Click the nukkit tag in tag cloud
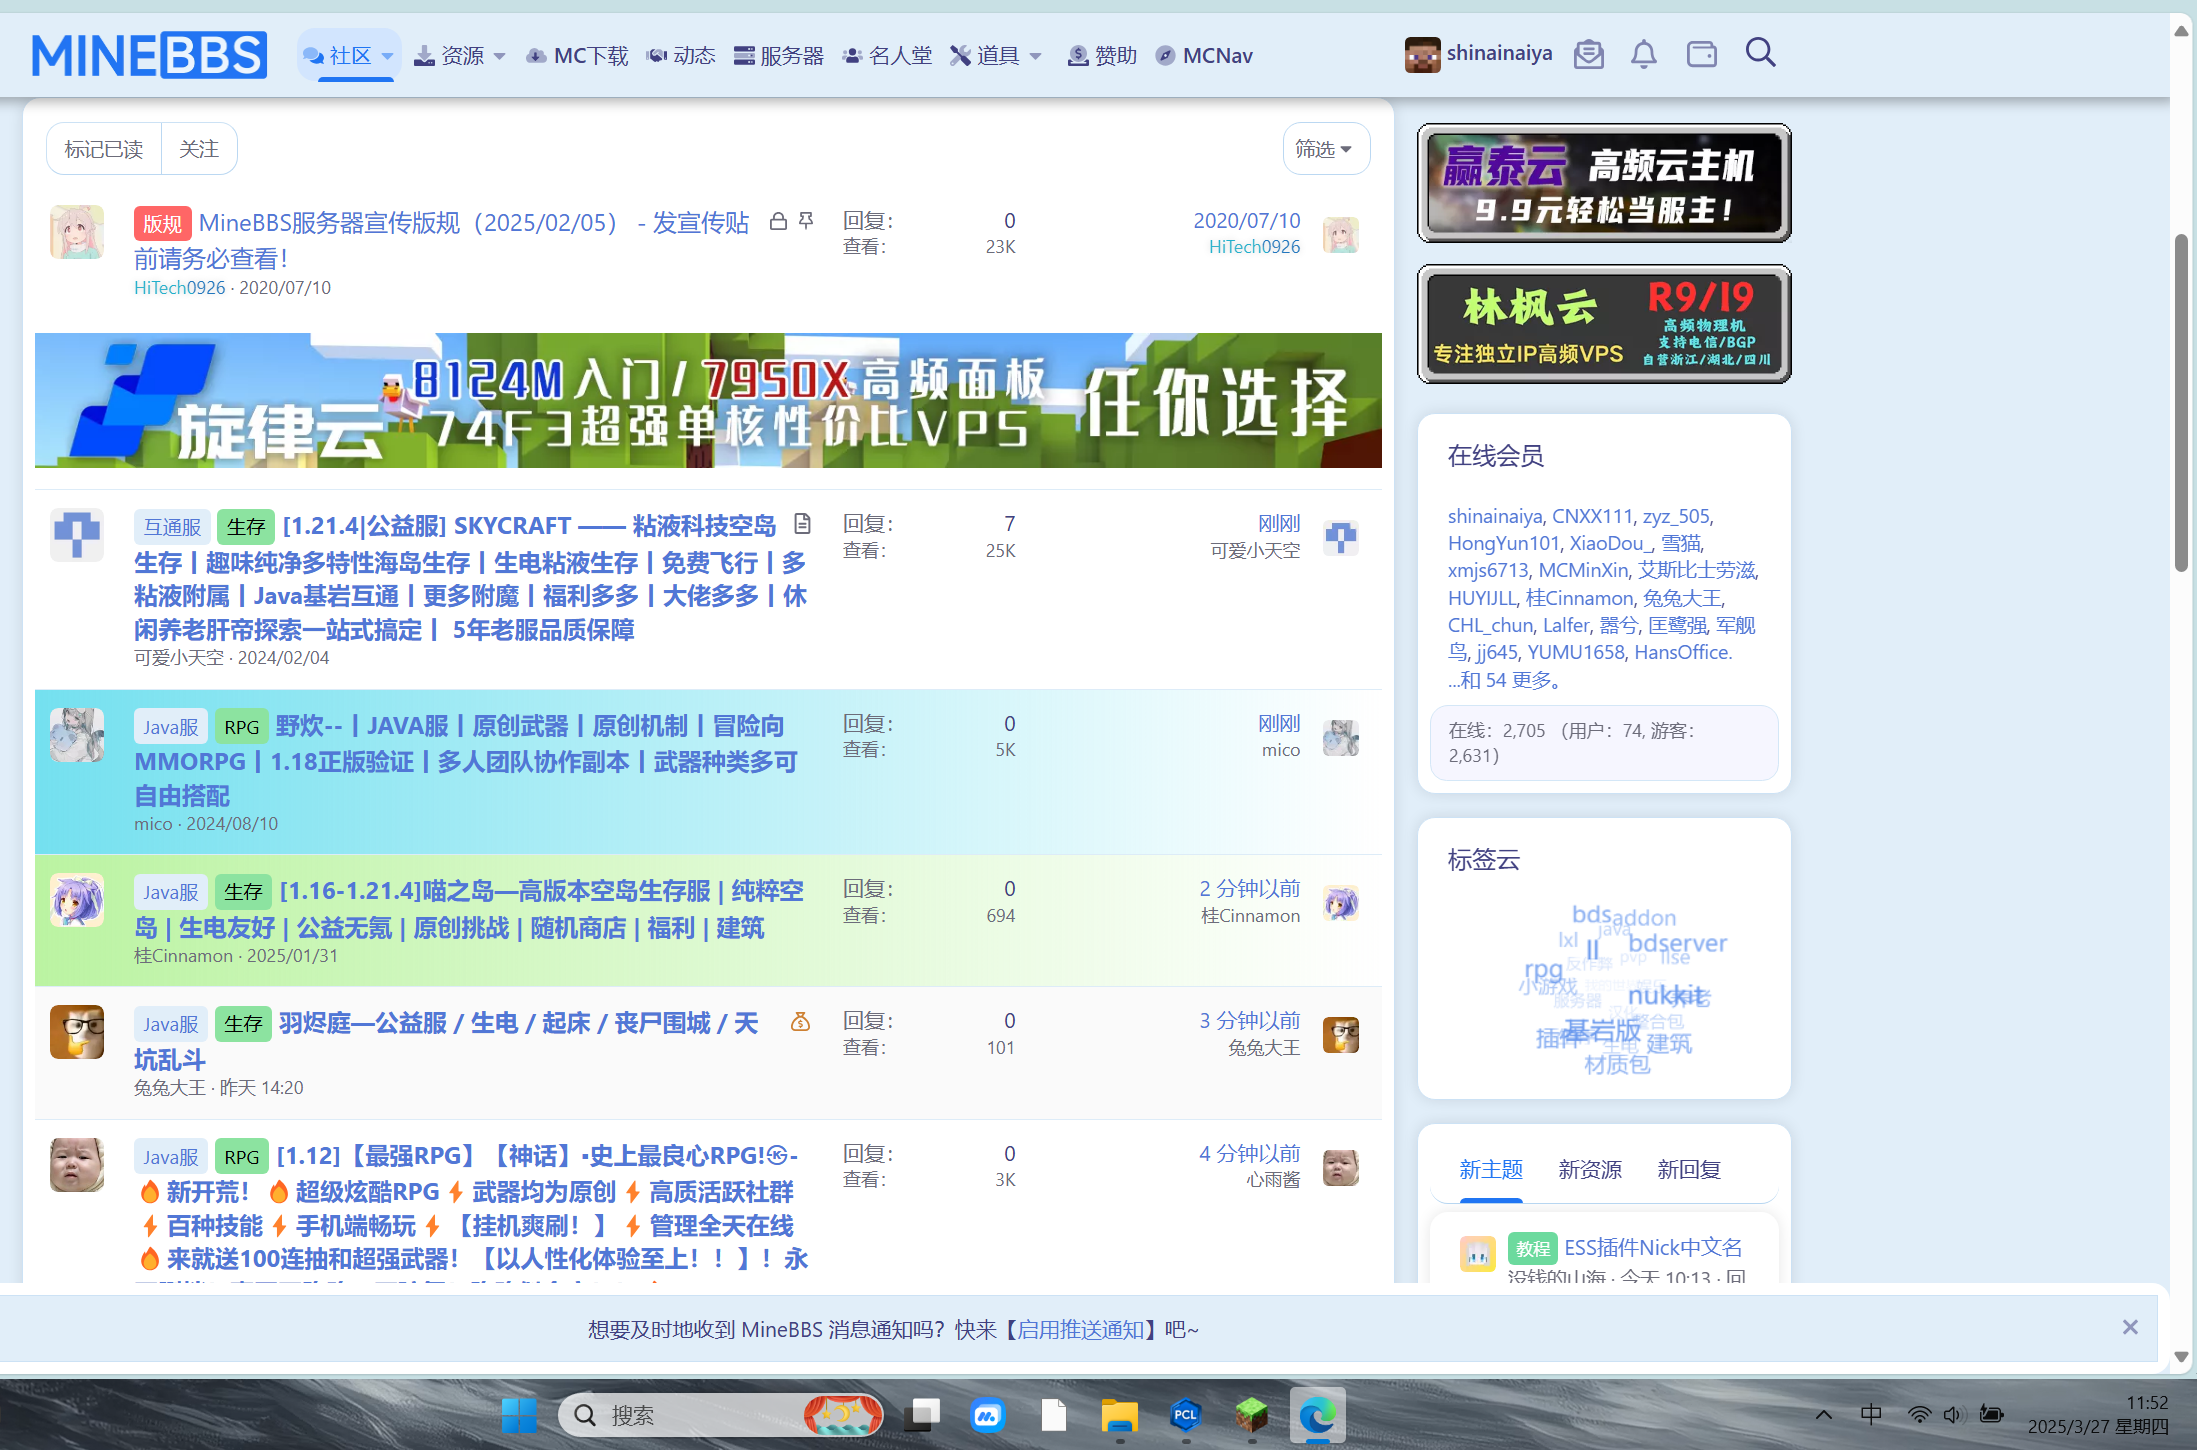The image size is (2197, 1450). pos(1666,996)
